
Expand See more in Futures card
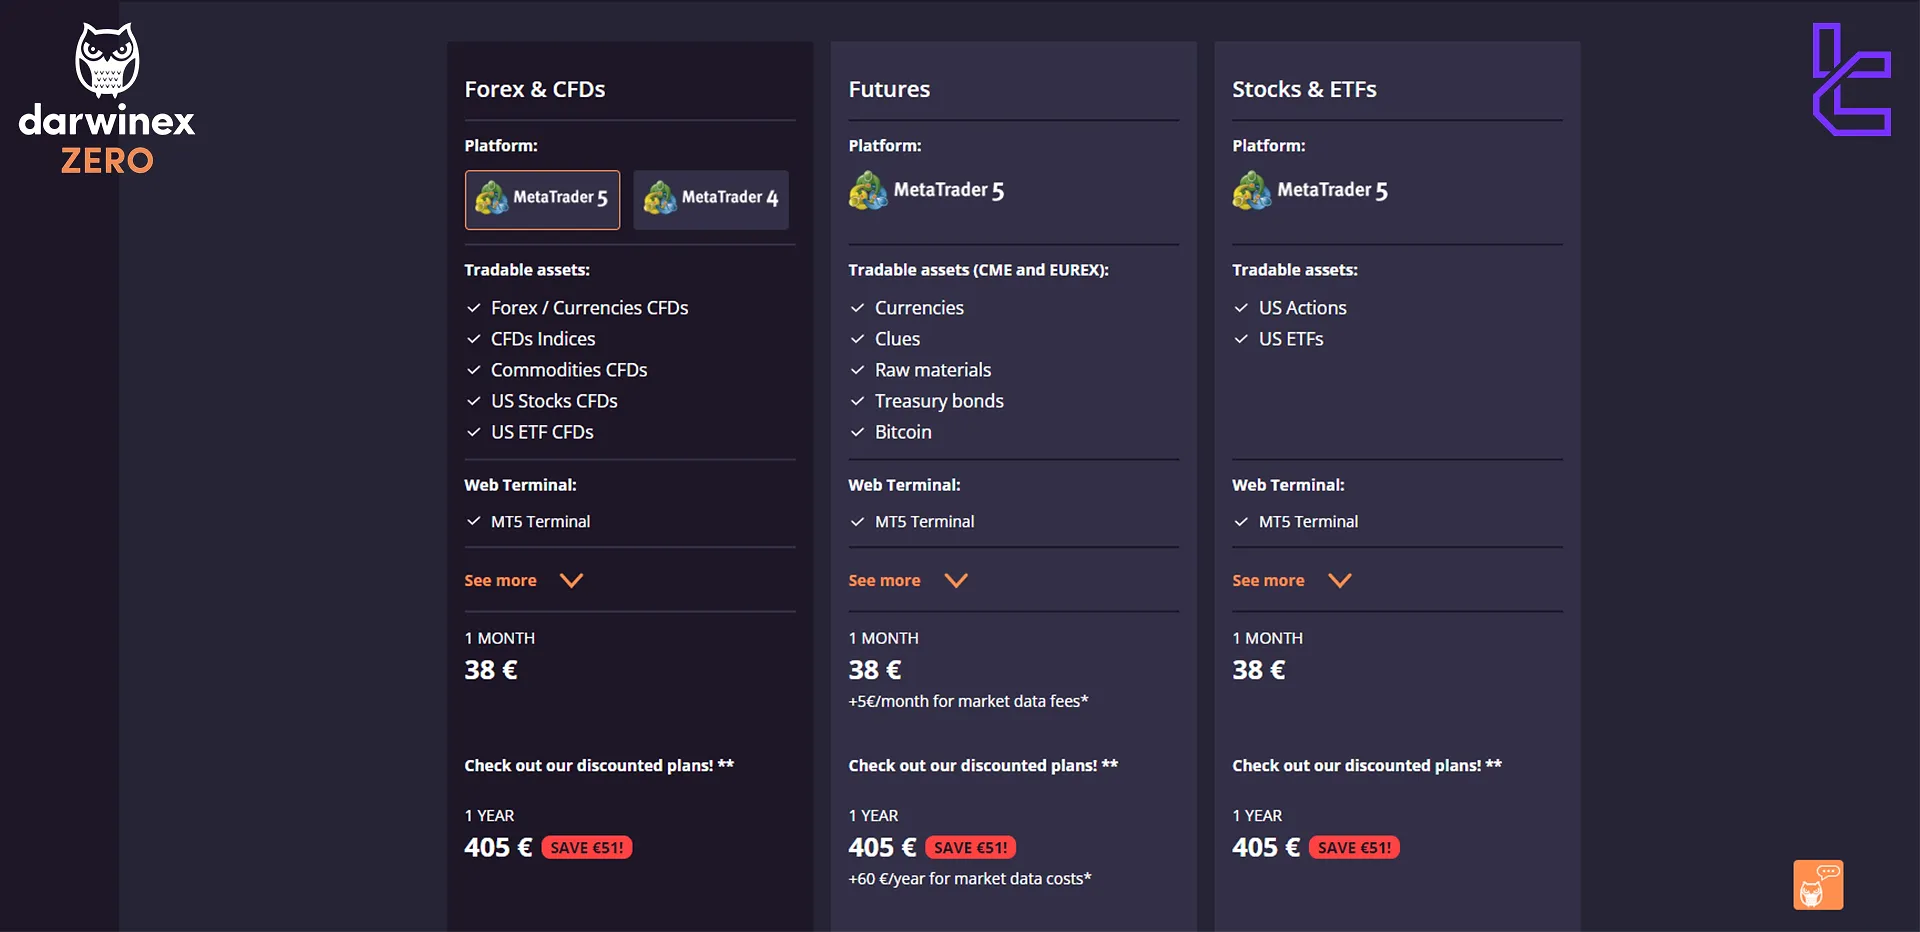click(907, 581)
